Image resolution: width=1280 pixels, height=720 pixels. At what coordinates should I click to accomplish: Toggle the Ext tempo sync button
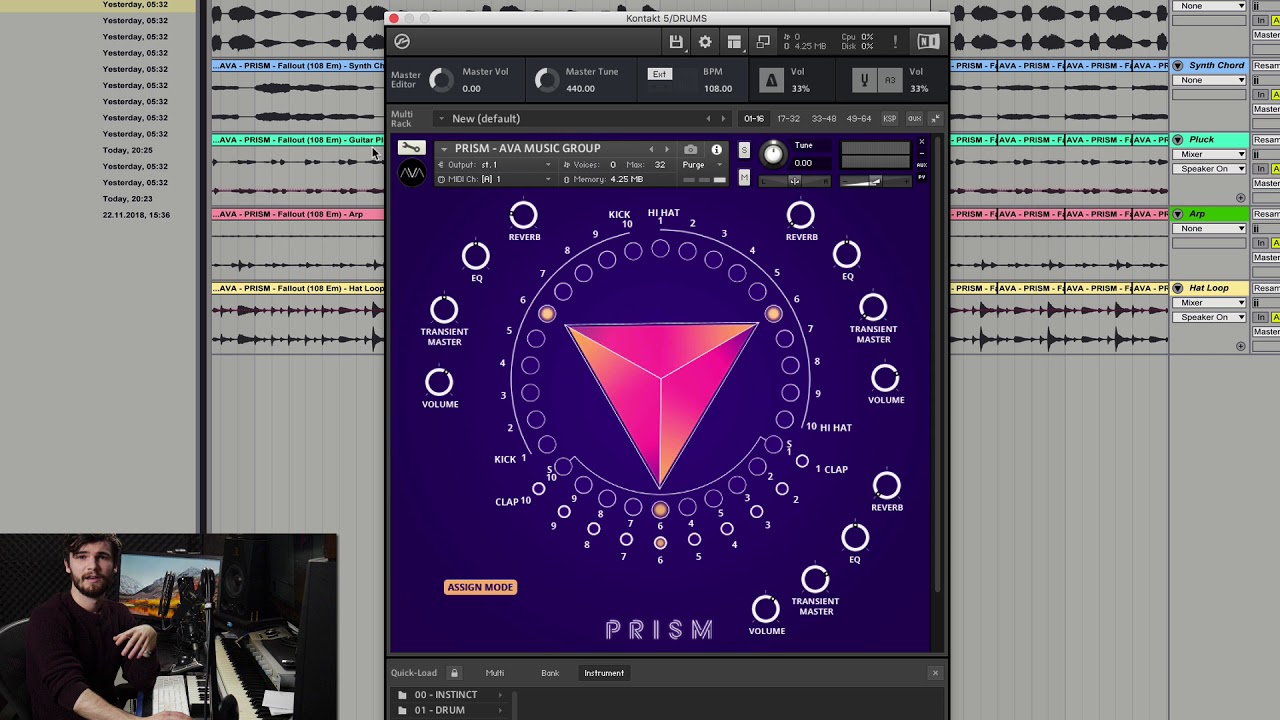(x=659, y=75)
